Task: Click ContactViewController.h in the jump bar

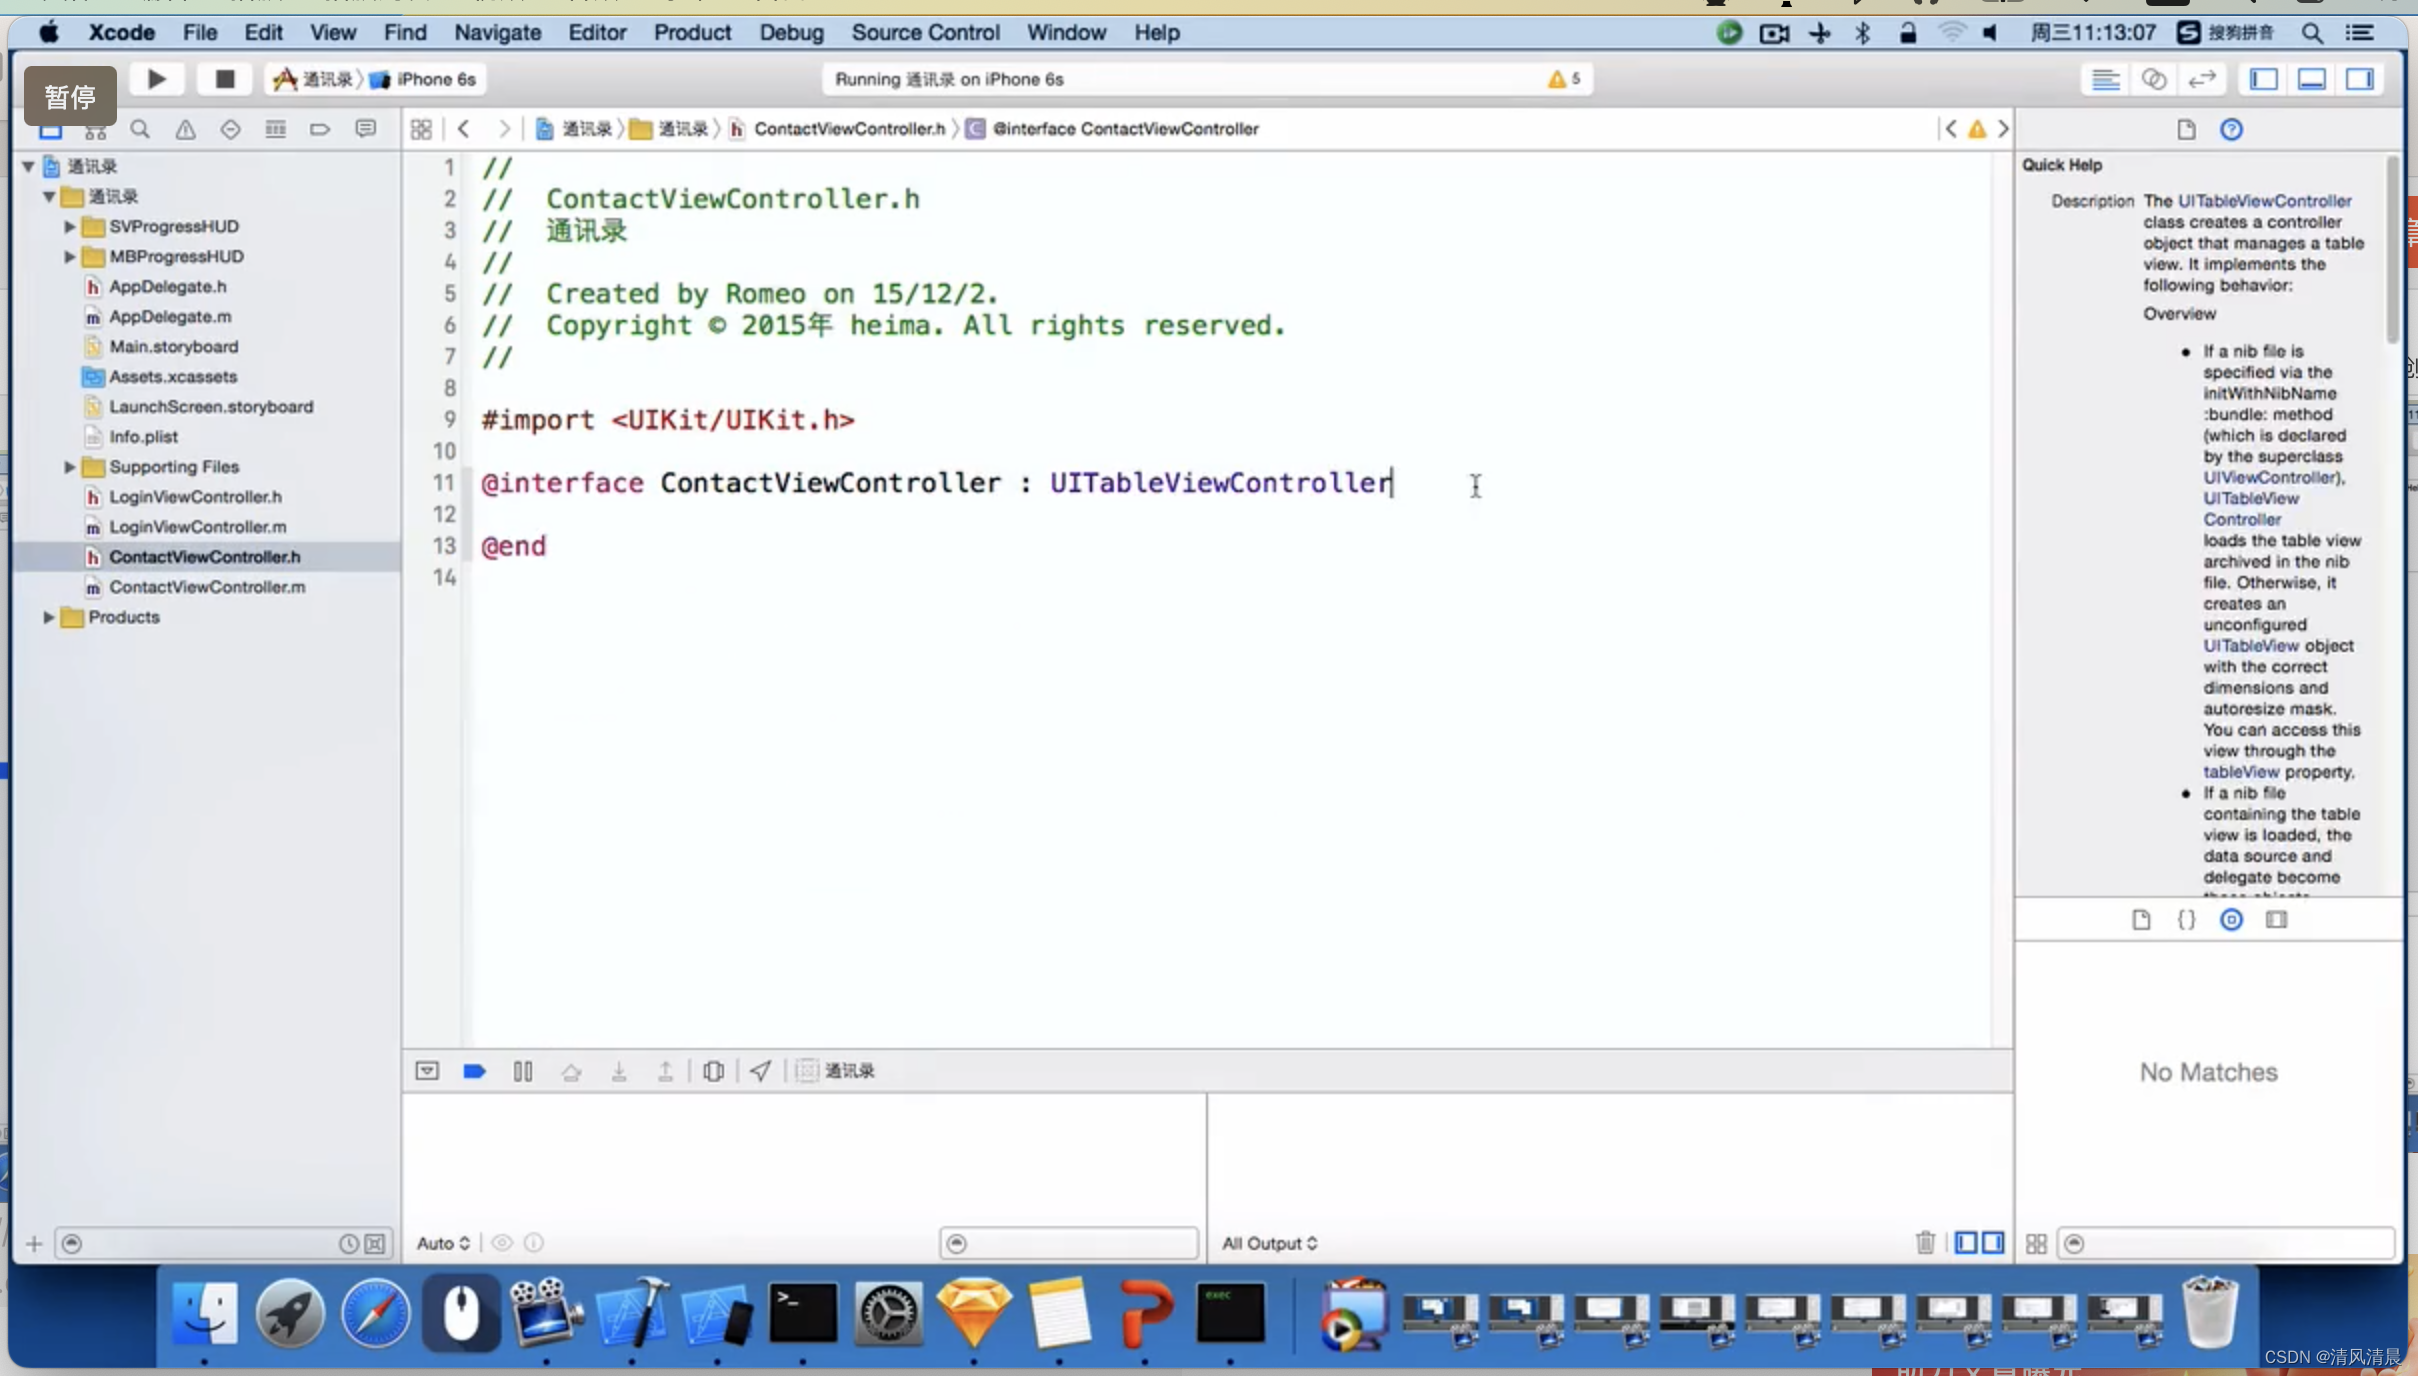Action: point(849,129)
